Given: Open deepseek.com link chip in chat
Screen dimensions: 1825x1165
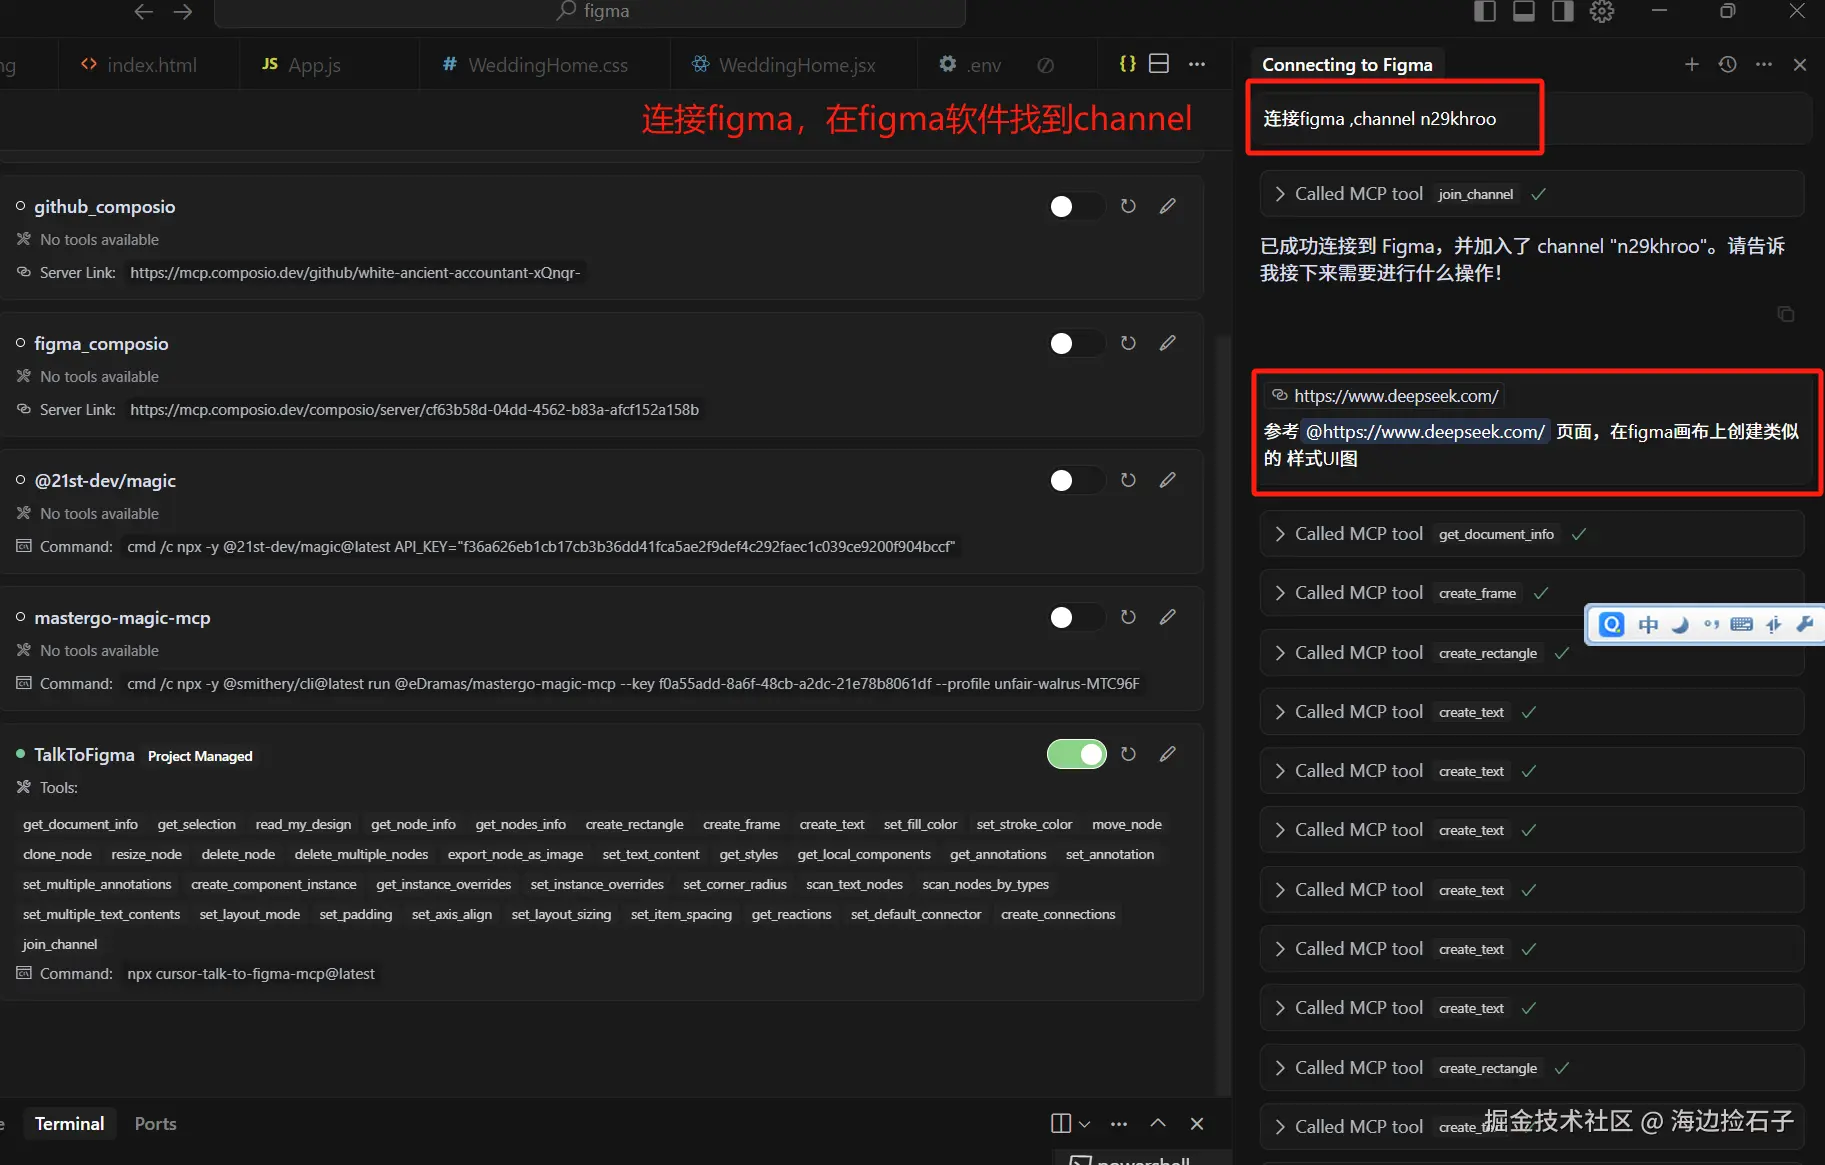Looking at the screenshot, I should [x=1385, y=396].
